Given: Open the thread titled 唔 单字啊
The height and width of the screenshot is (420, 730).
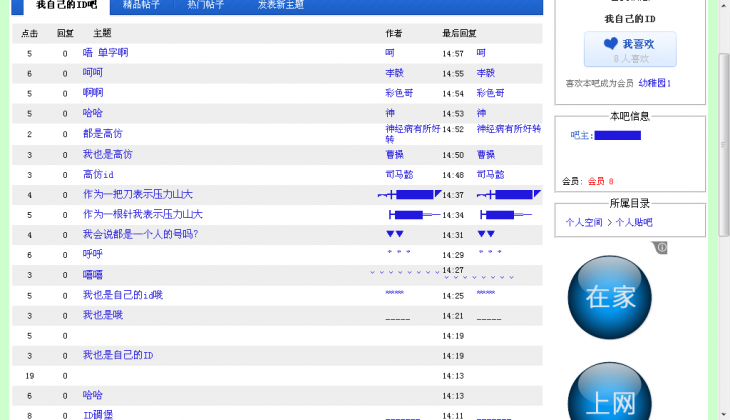Looking at the screenshot, I should coord(105,53).
